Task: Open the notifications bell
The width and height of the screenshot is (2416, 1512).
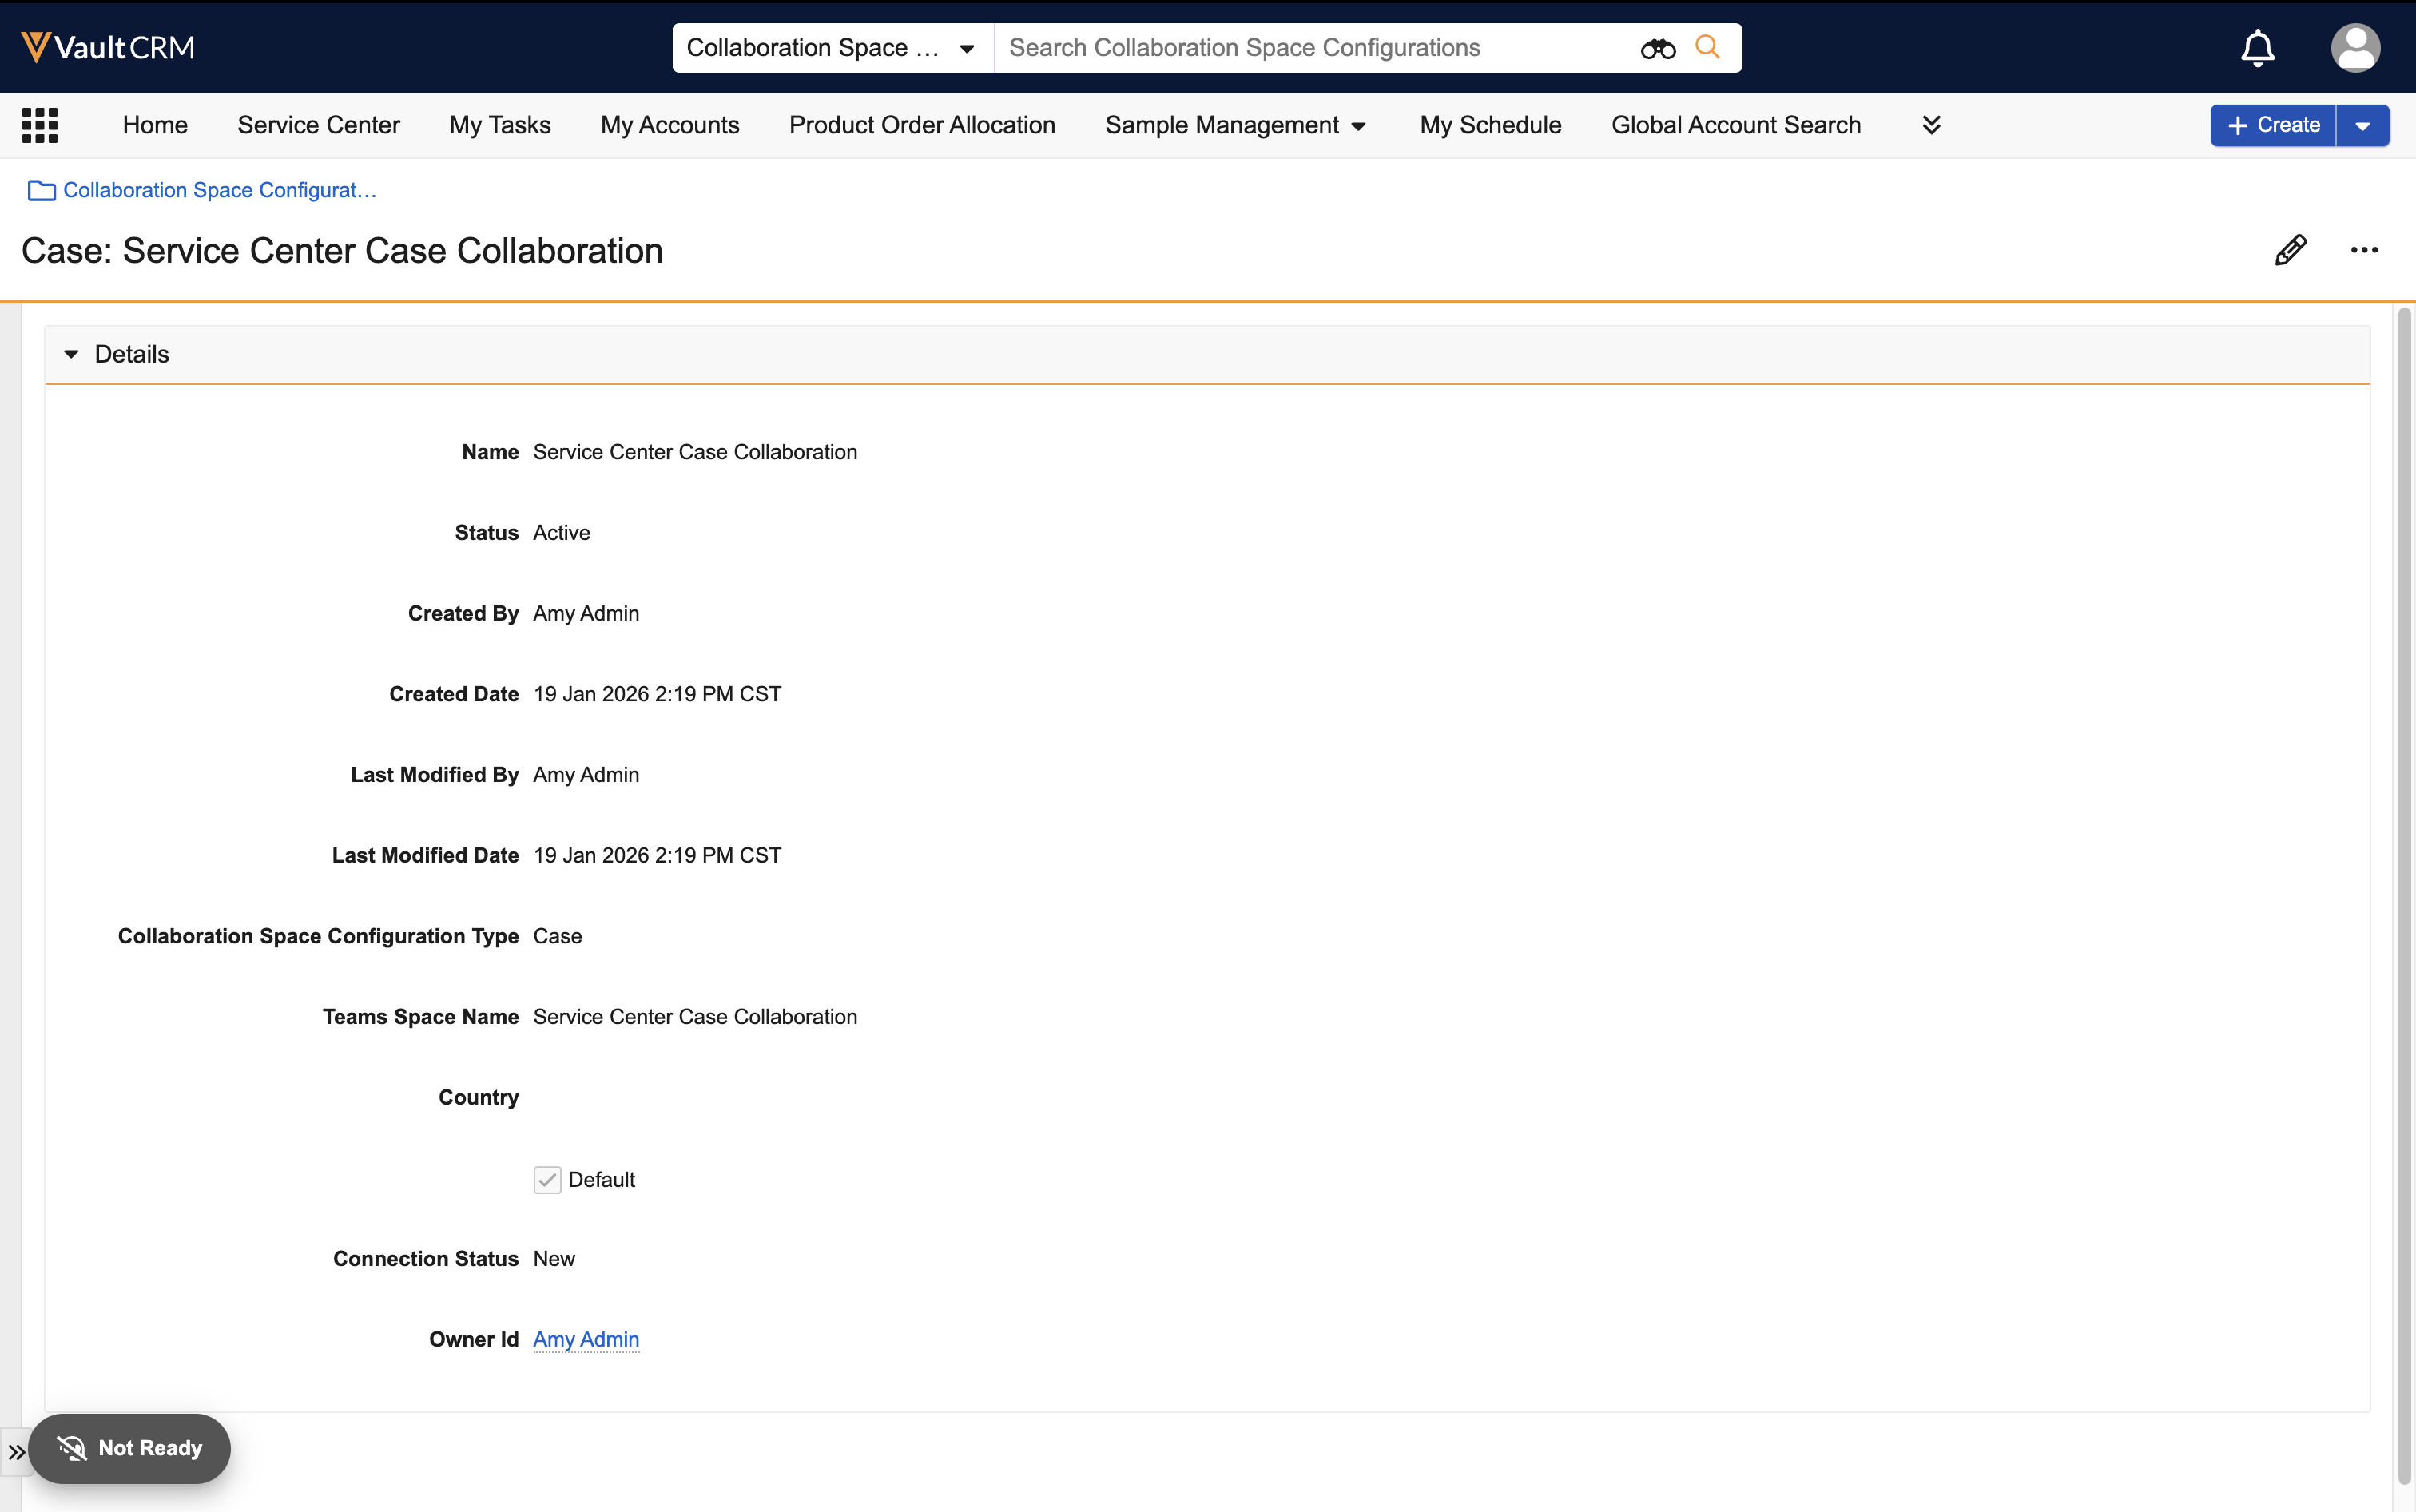Action: tap(2257, 48)
